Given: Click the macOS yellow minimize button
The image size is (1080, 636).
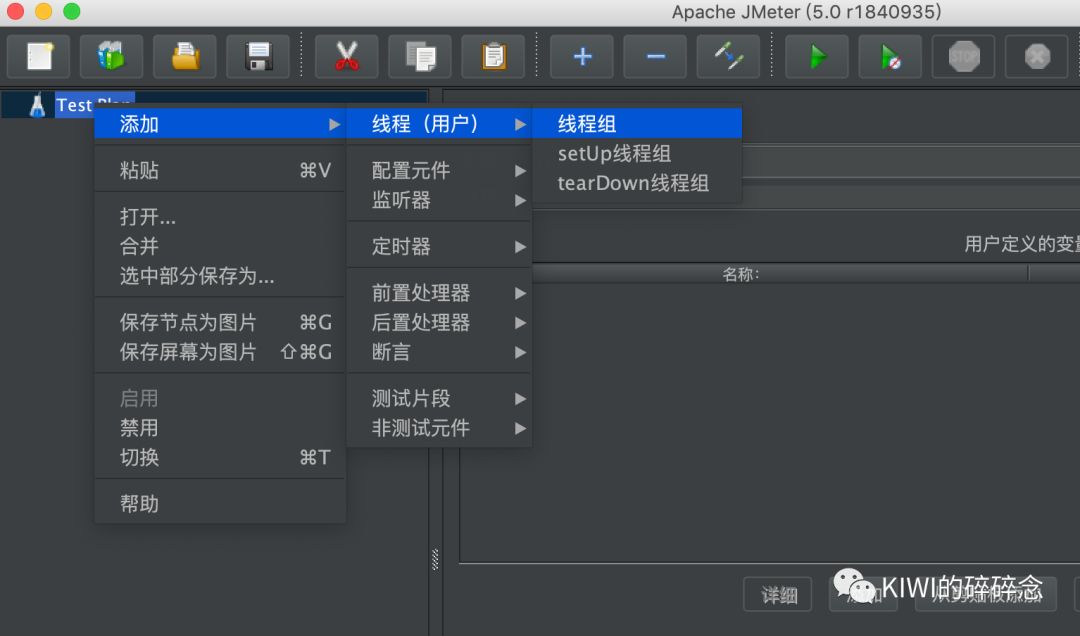Looking at the screenshot, I should click(x=43, y=11).
